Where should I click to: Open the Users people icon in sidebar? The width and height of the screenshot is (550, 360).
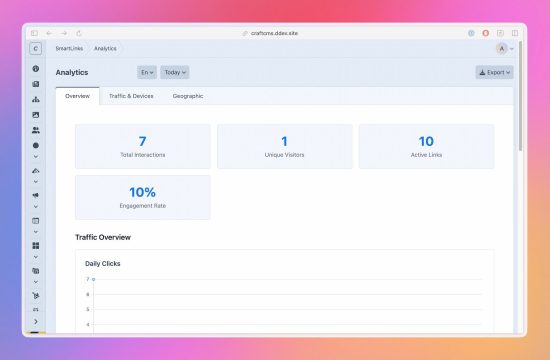coord(35,130)
